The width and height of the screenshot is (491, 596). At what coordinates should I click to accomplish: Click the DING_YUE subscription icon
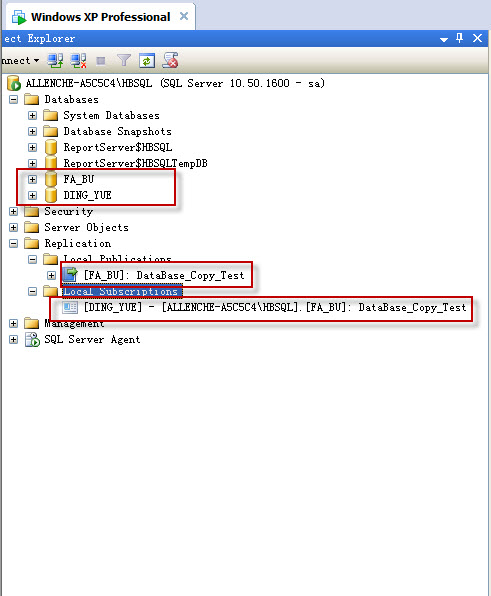tap(70, 307)
